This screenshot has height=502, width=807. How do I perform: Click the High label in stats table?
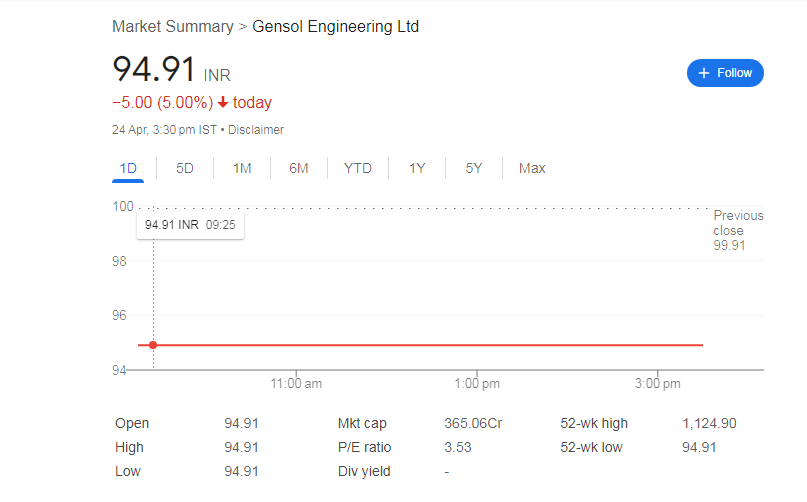[x=129, y=447]
